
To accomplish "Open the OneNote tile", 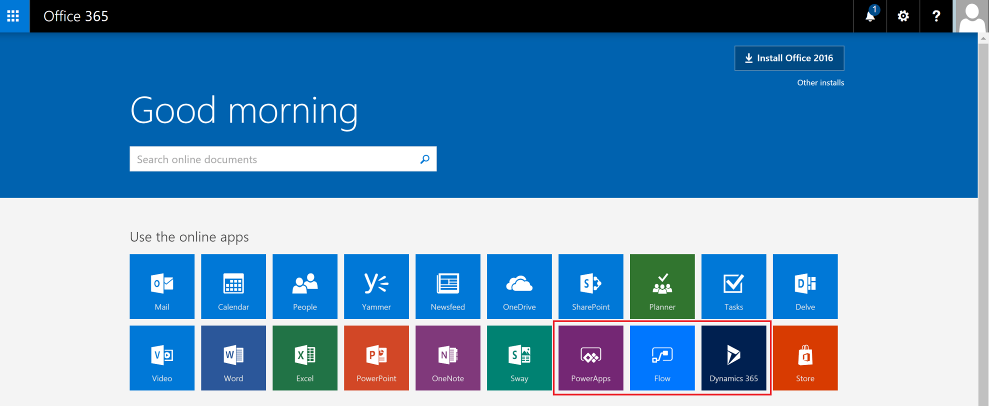I will click(x=448, y=358).
